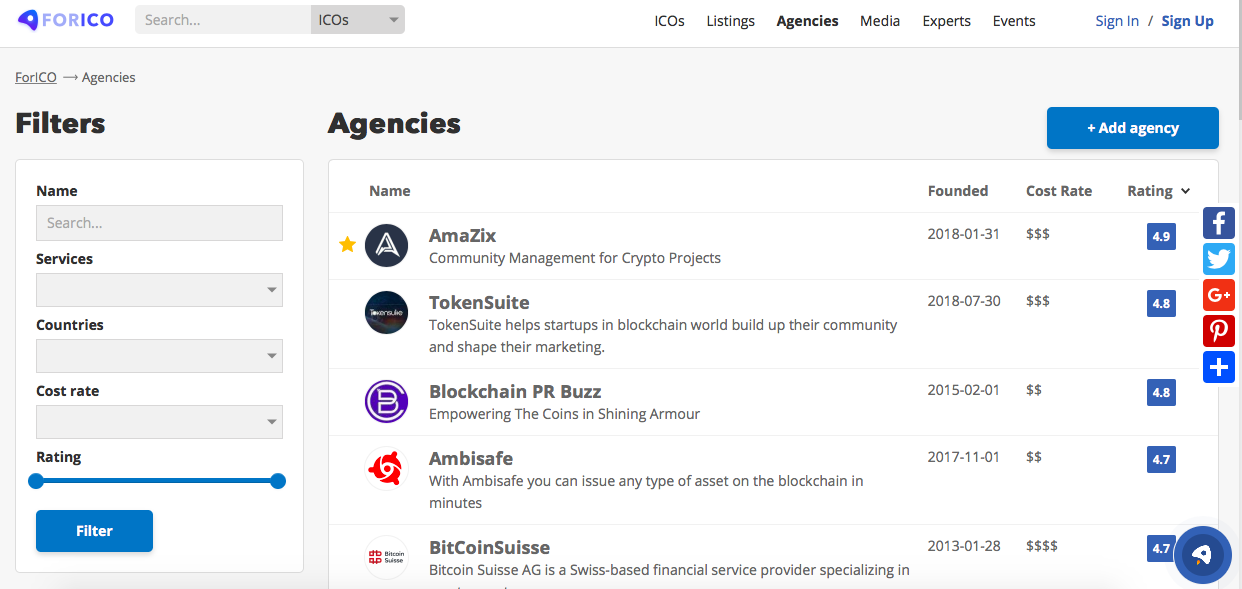Click AmaZix $$$ cost rate
The height and width of the screenshot is (589, 1242).
click(1038, 234)
